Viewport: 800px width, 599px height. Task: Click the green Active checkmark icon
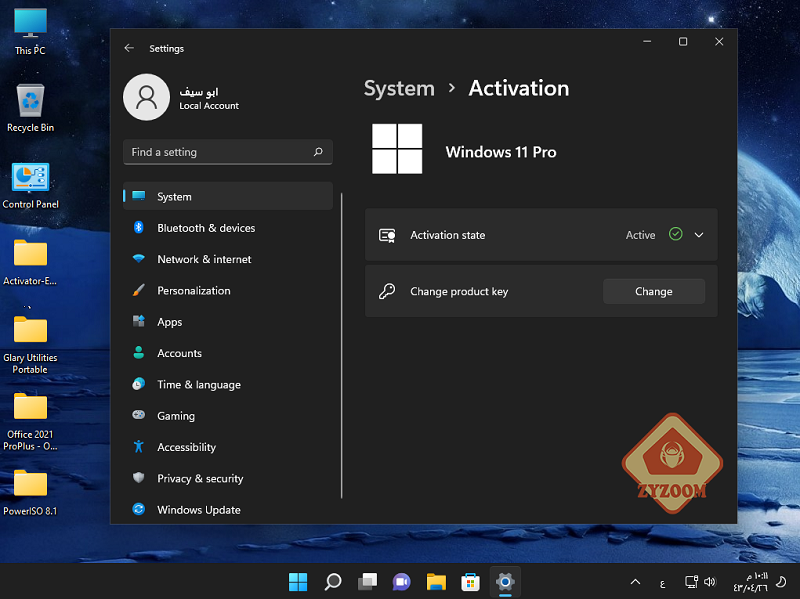click(676, 234)
